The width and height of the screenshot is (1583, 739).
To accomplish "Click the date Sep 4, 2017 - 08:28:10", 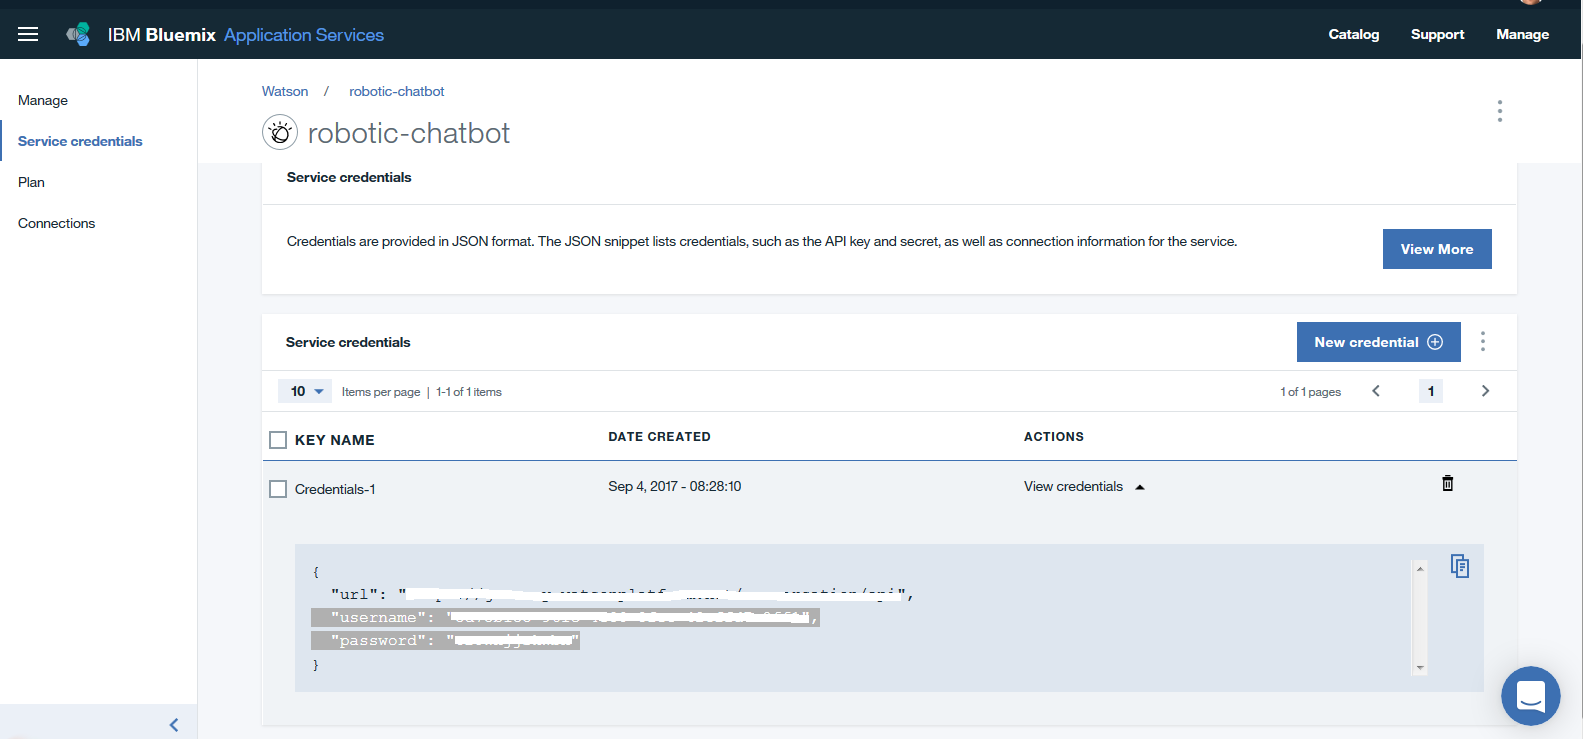I will tap(675, 486).
